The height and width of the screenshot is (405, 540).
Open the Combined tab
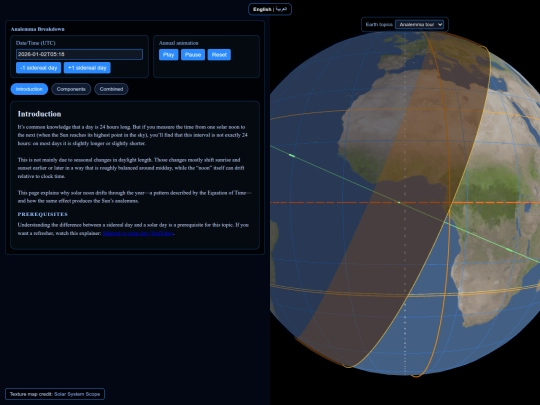[111, 89]
